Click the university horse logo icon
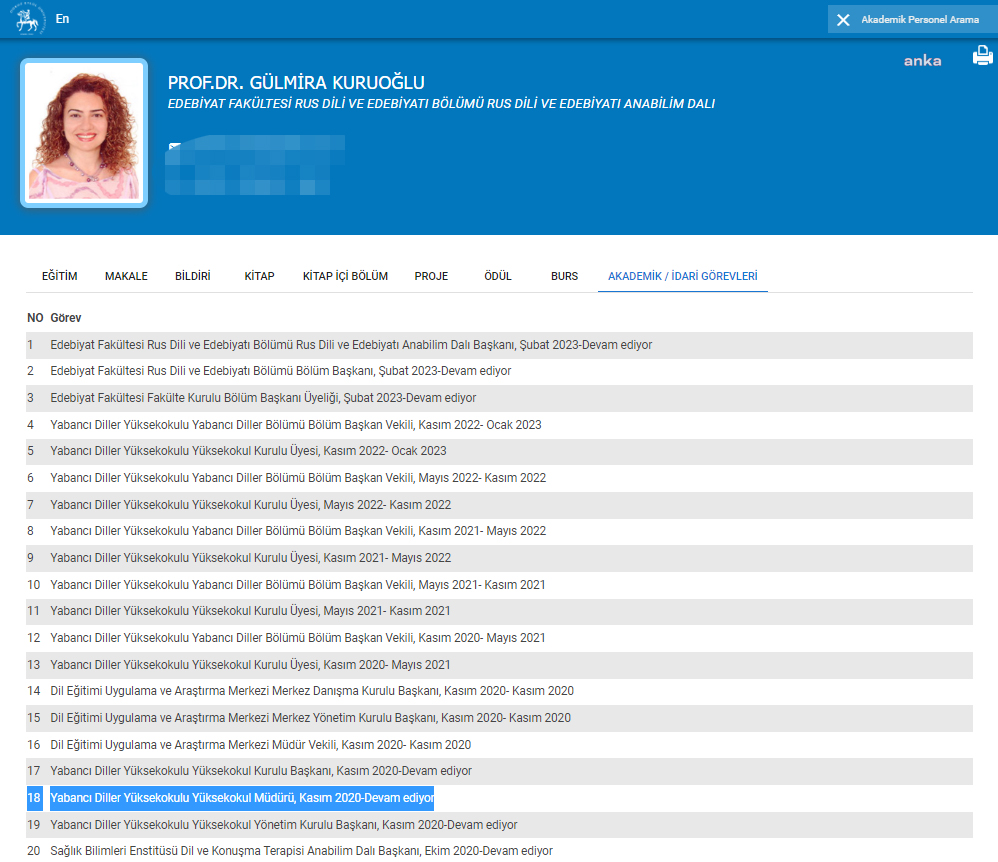 pyautogui.click(x=29, y=18)
